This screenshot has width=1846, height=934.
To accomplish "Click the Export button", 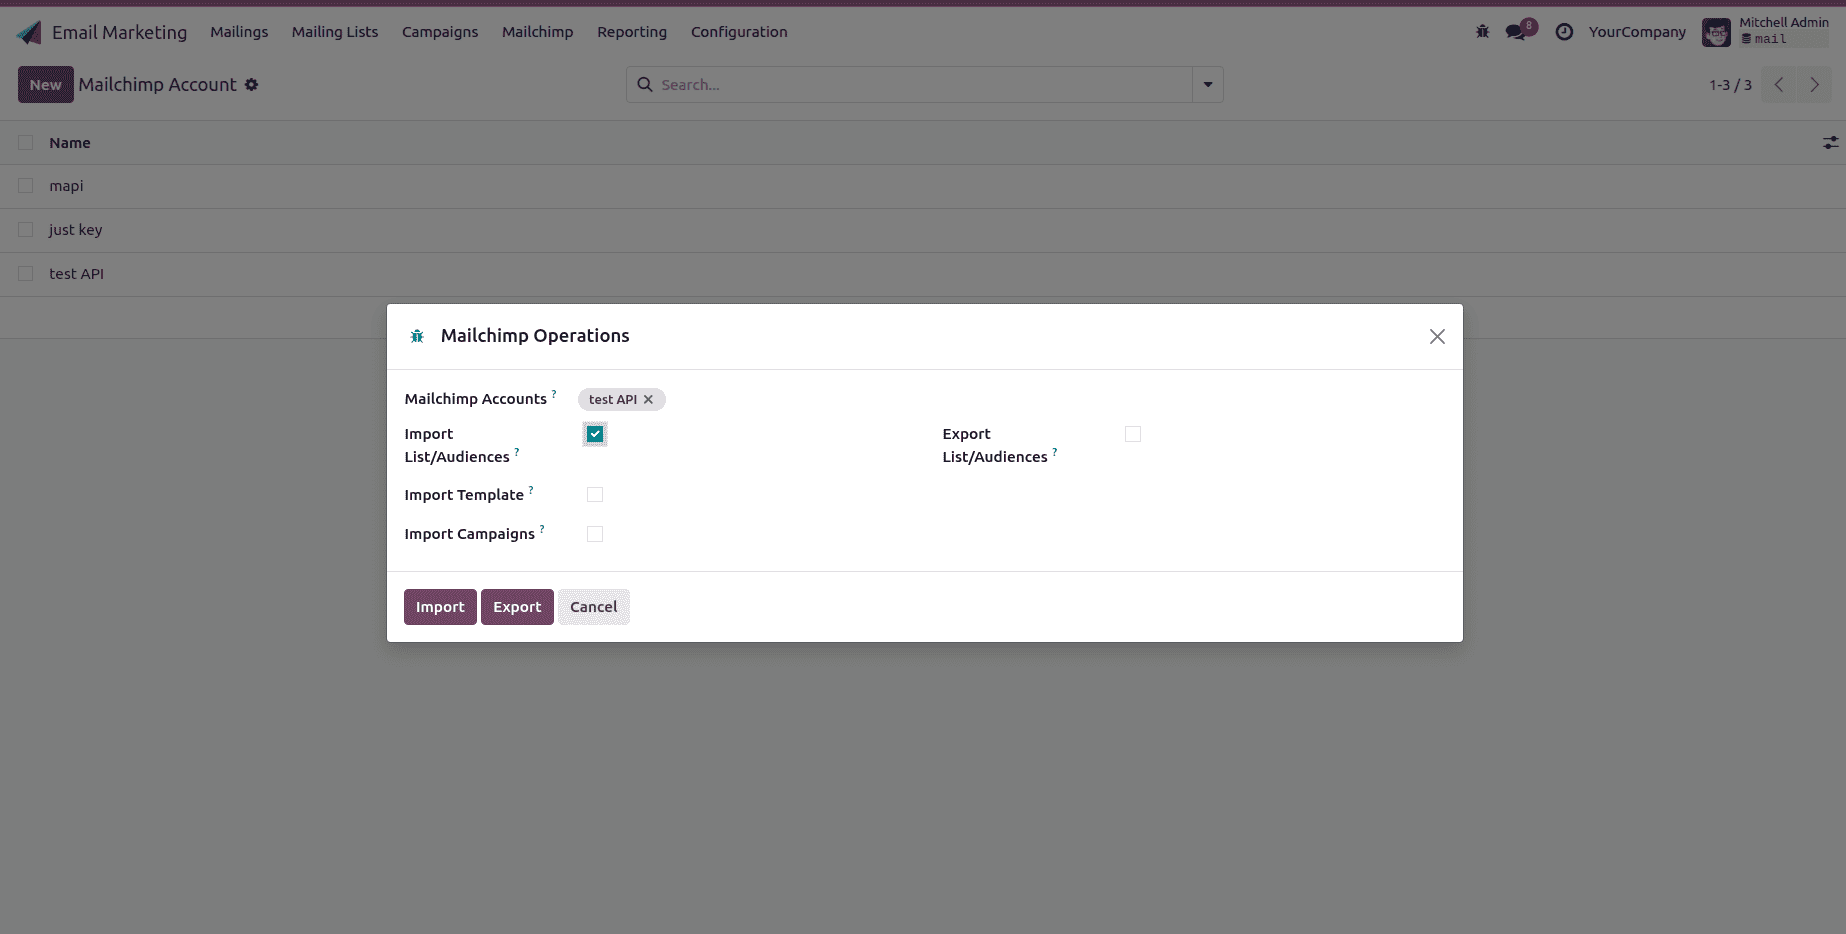I will (517, 607).
